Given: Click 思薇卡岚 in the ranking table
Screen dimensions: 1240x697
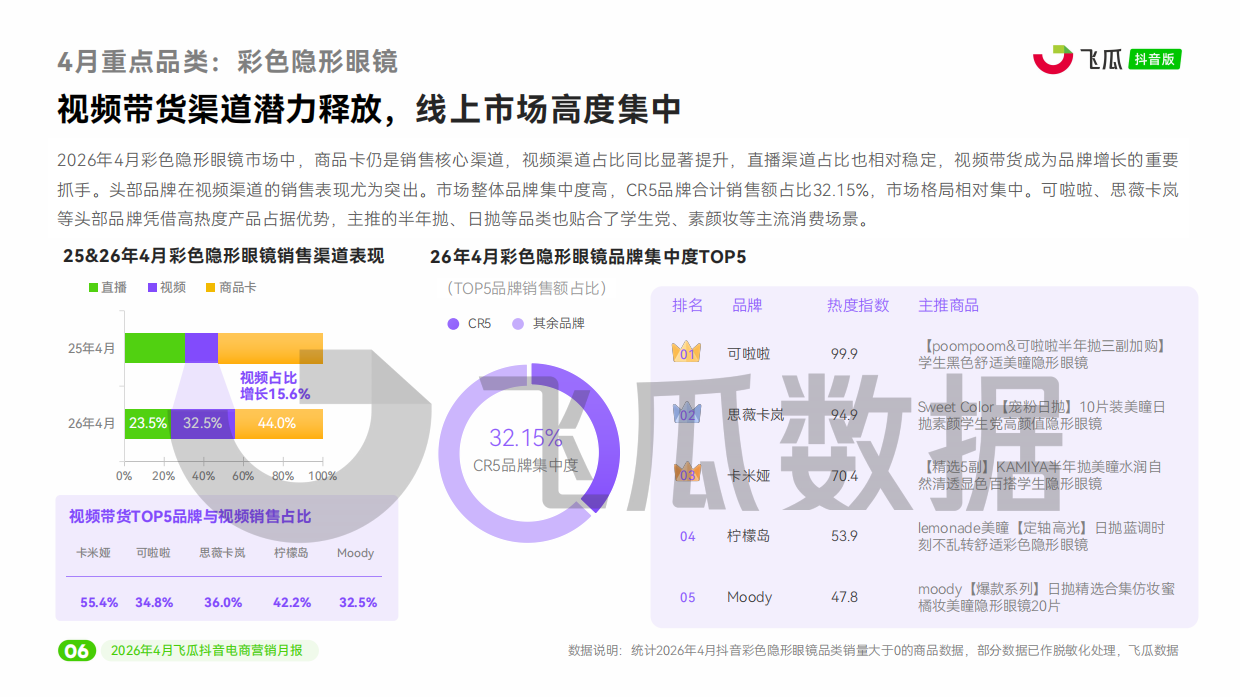Looking at the screenshot, I should tap(756, 414).
